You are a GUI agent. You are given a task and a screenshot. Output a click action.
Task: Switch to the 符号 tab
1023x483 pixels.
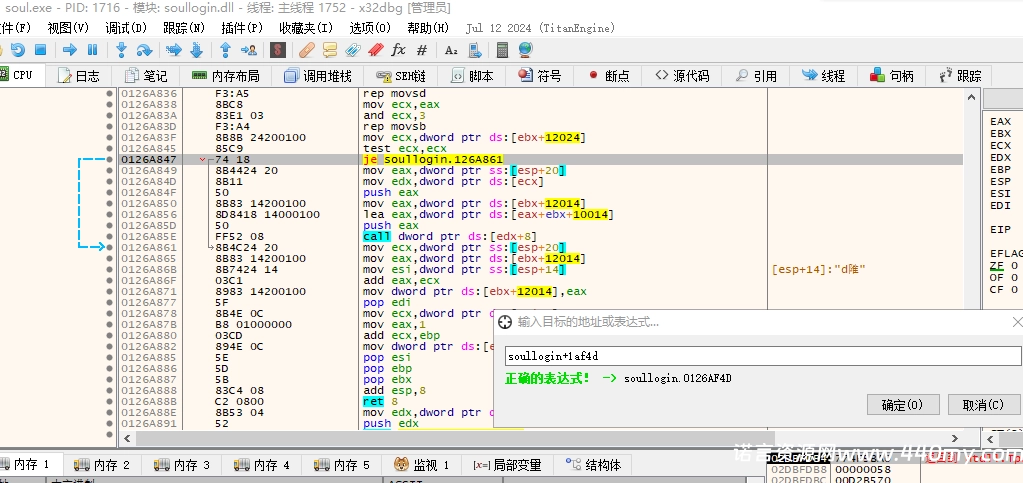coord(540,76)
